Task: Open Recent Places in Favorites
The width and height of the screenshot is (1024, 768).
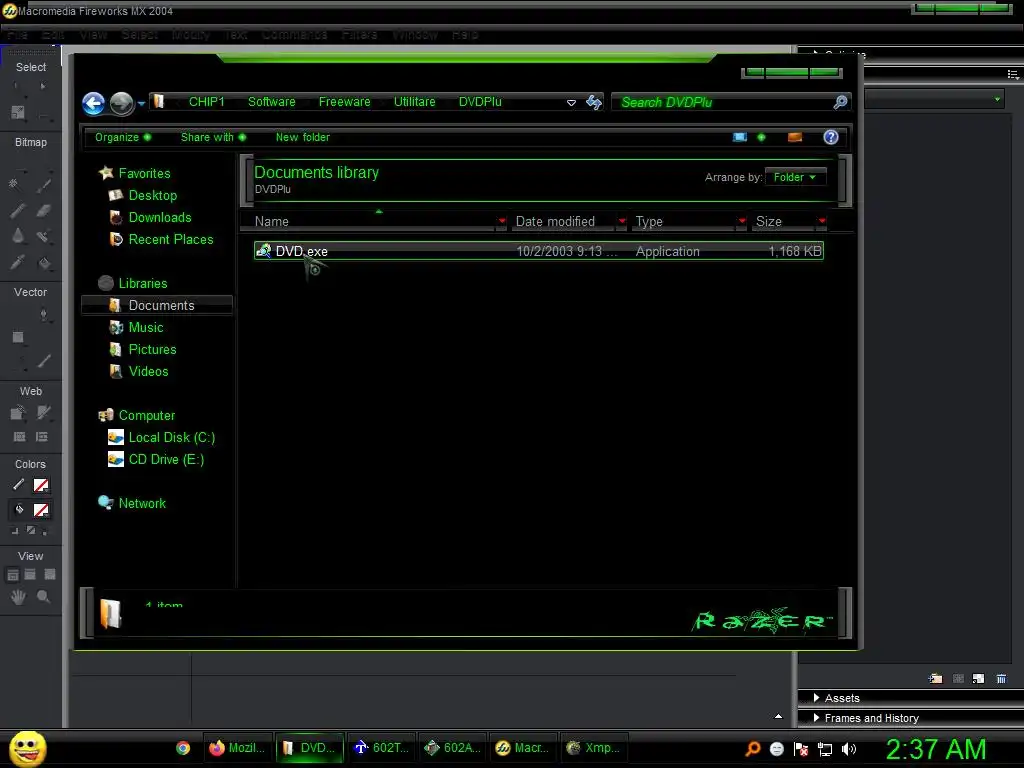Action: pyautogui.click(x=170, y=240)
